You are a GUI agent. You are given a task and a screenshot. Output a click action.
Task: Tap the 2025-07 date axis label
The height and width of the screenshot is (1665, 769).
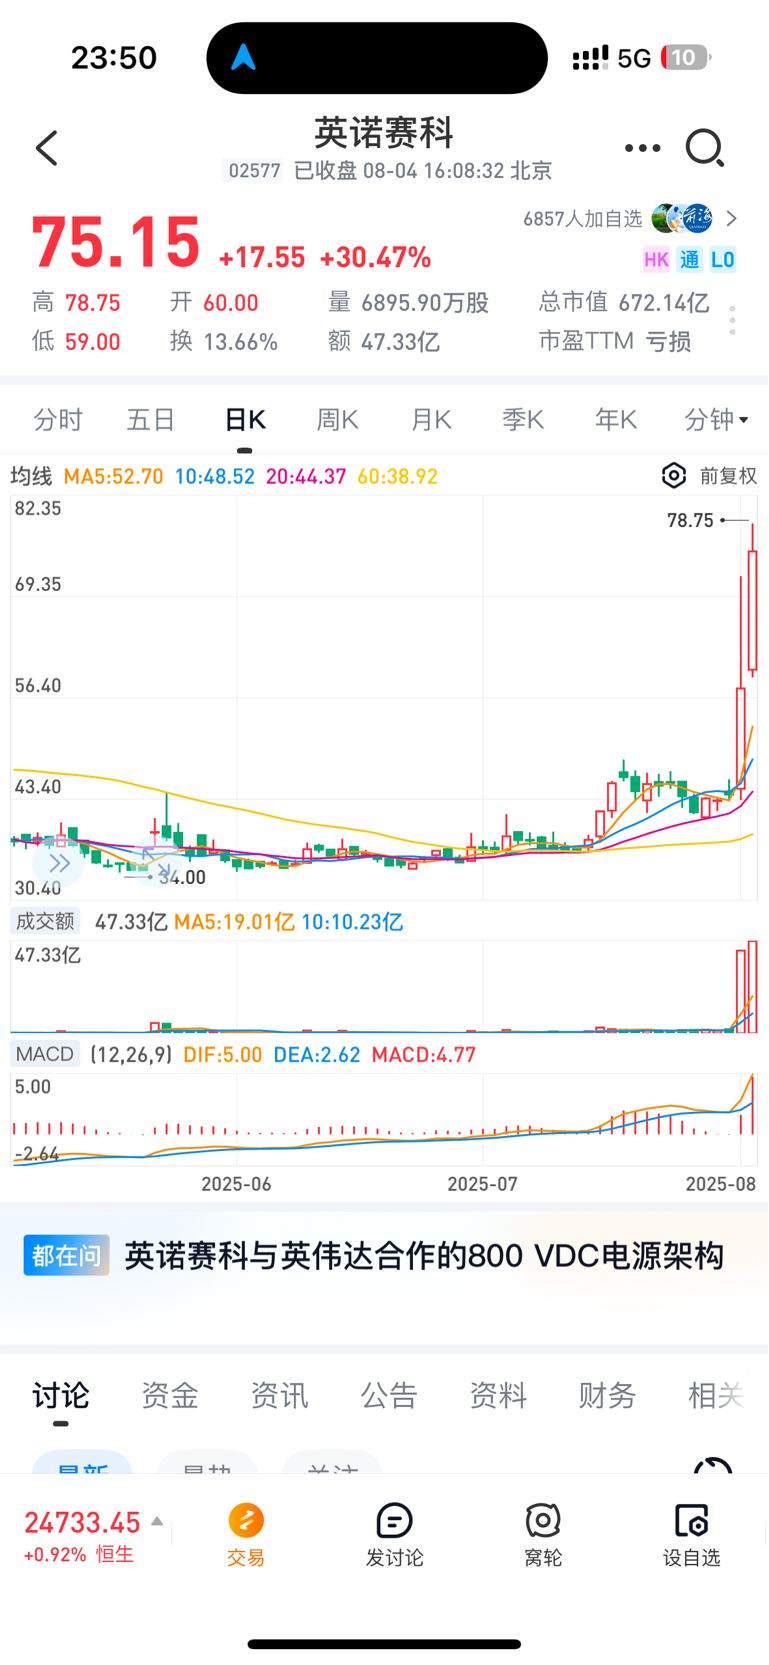click(x=482, y=1184)
